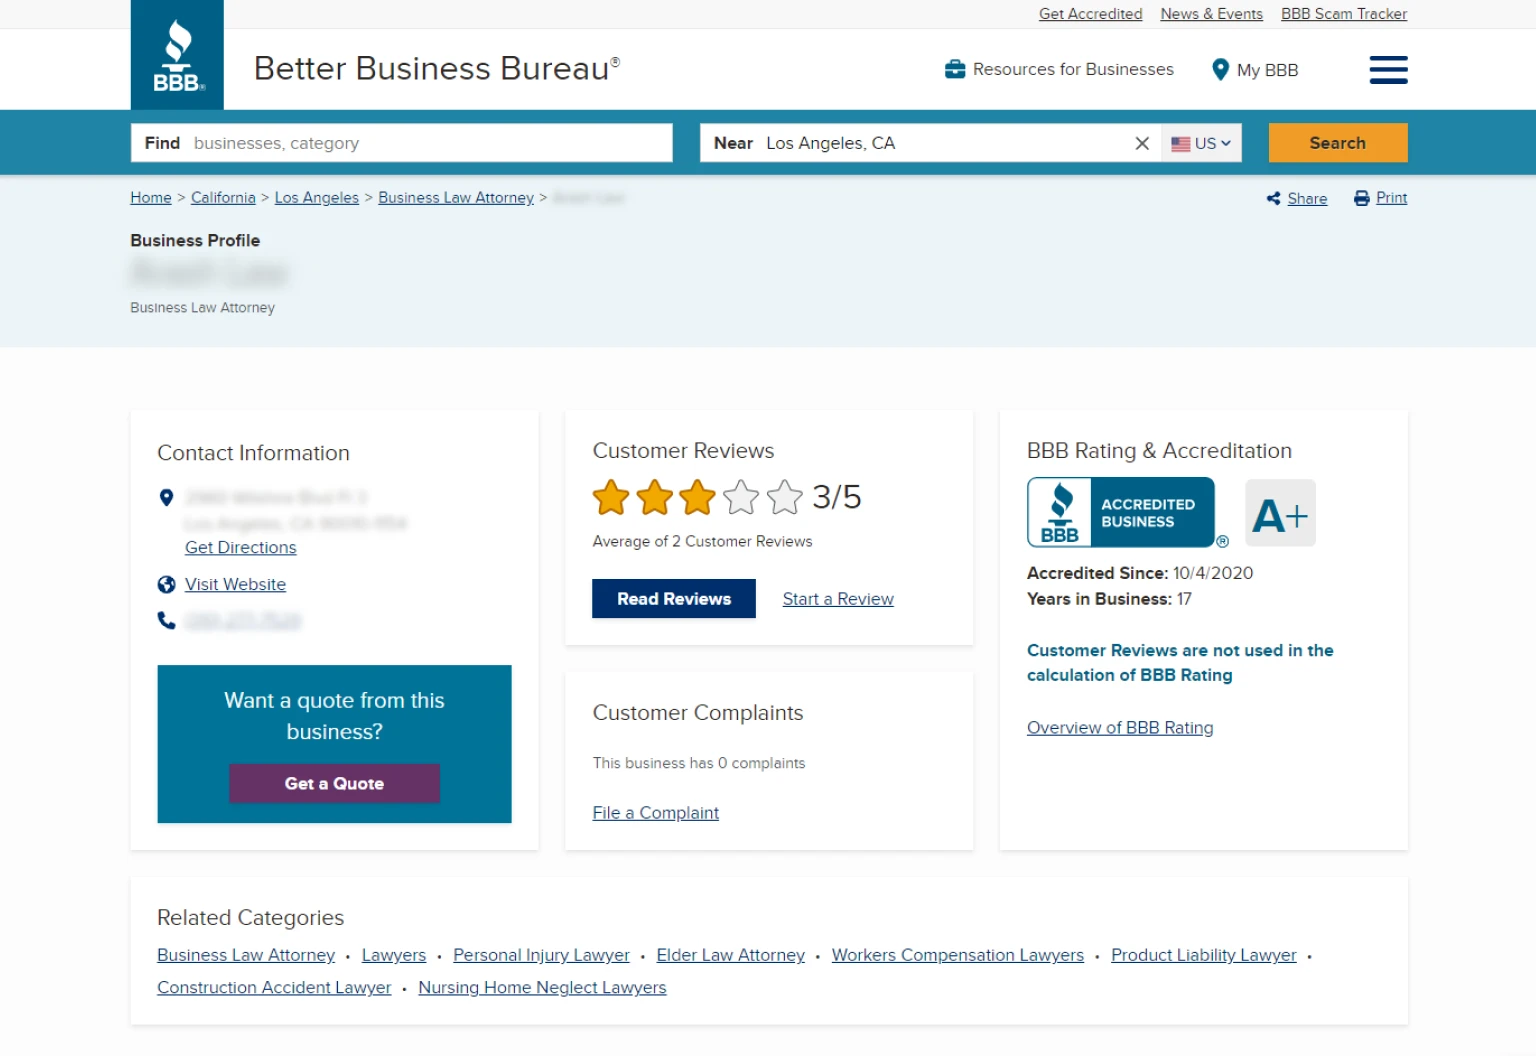Click the My BBB location pin icon
Viewport: 1536px width, 1056px height.
click(x=1220, y=69)
